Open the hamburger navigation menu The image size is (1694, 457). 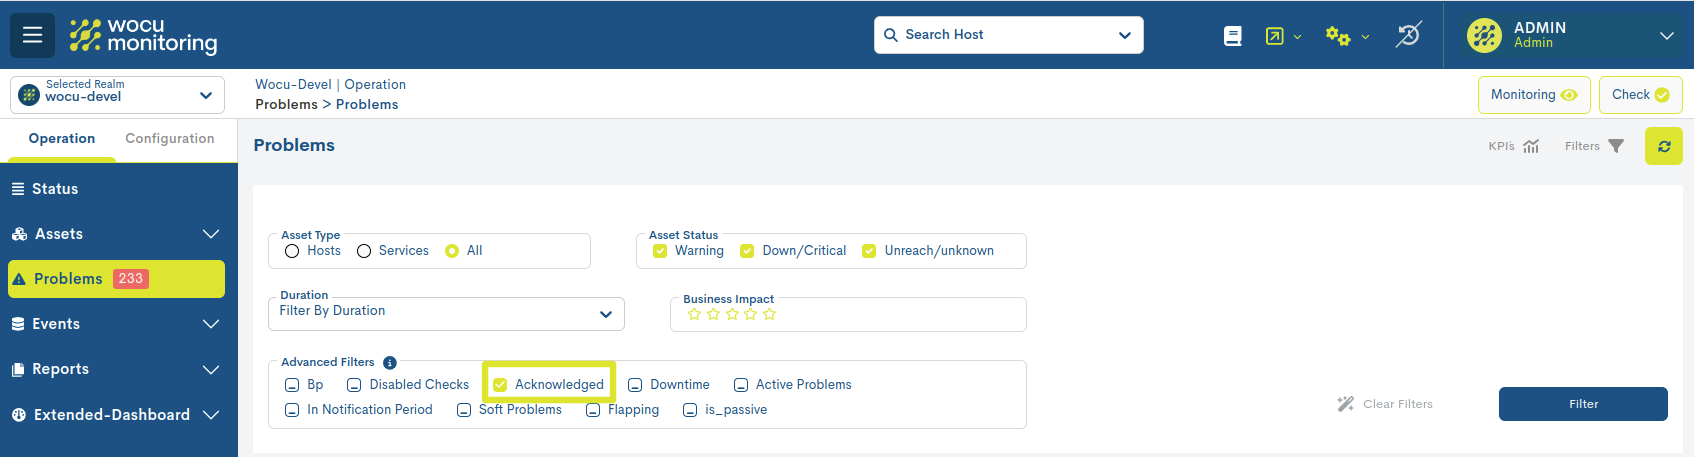(x=32, y=35)
